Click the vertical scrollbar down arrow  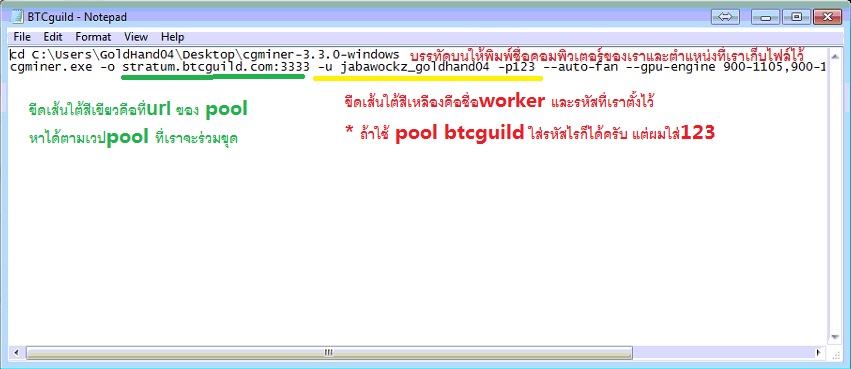point(836,337)
